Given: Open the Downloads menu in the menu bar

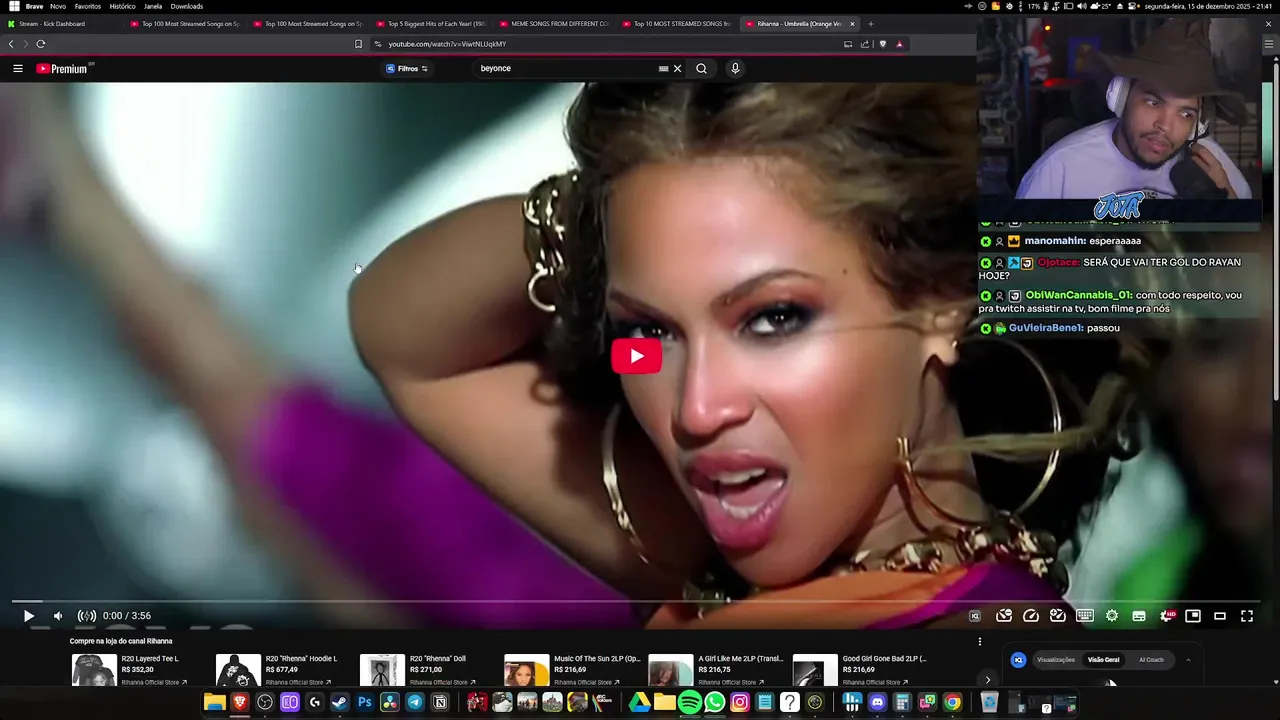Looking at the screenshot, I should click(187, 6).
